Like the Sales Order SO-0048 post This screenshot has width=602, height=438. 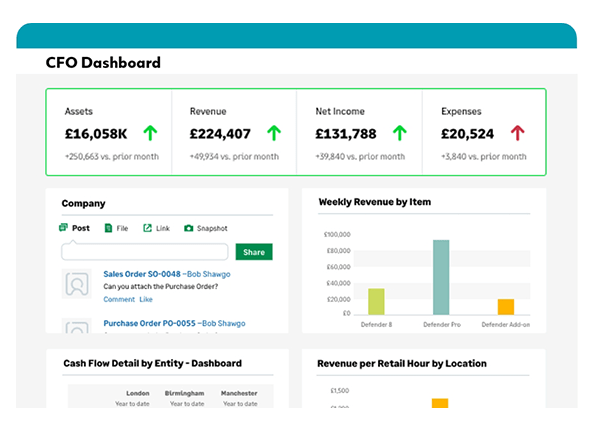coord(146,299)
